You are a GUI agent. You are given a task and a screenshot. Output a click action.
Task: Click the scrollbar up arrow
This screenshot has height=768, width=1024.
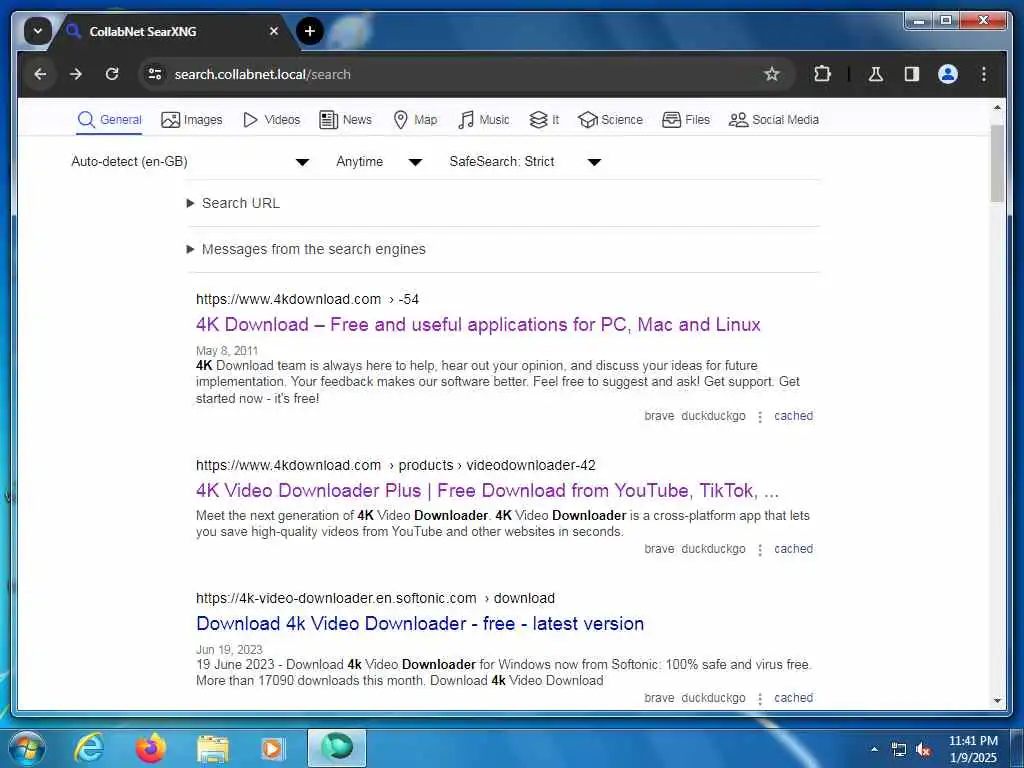tap(997, 107)
